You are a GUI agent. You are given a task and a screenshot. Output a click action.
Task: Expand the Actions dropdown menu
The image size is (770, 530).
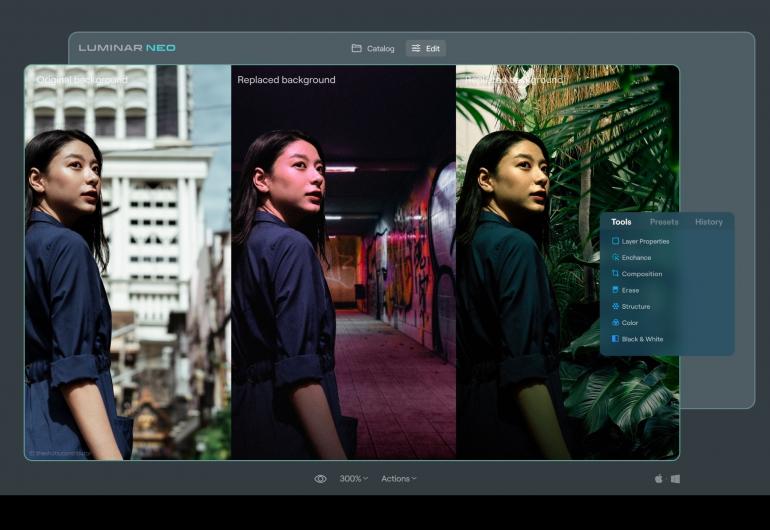pyautogui.click(x=398, y=479)
